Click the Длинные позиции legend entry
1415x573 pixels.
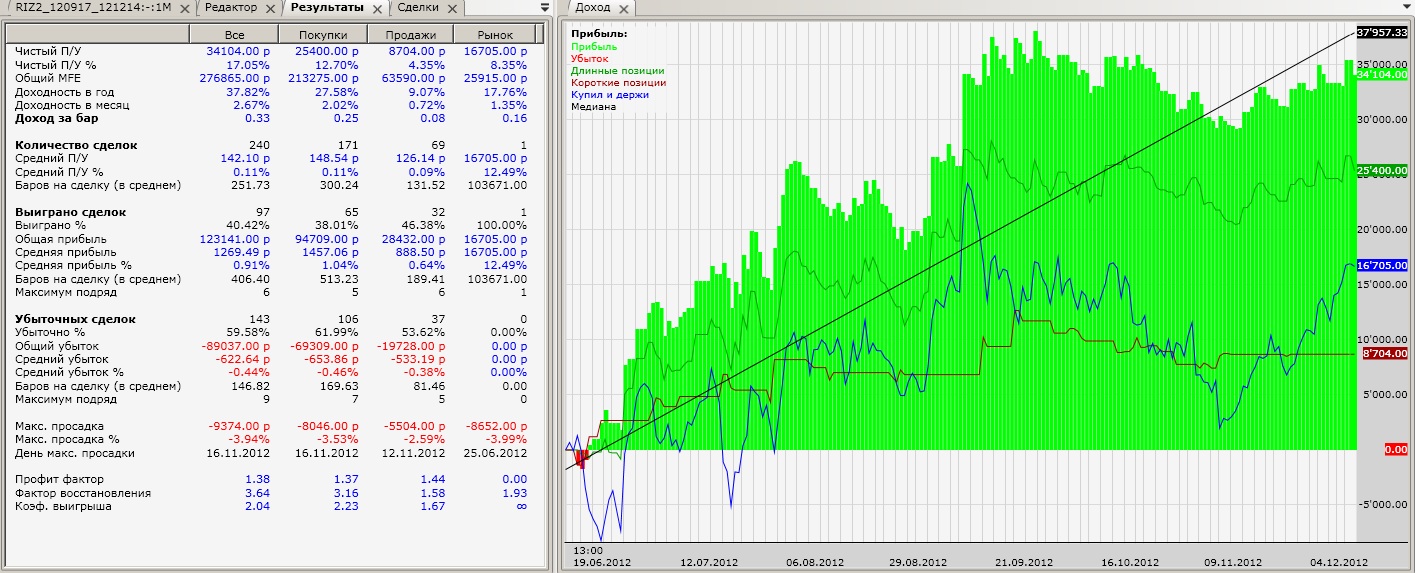(616, 70)
